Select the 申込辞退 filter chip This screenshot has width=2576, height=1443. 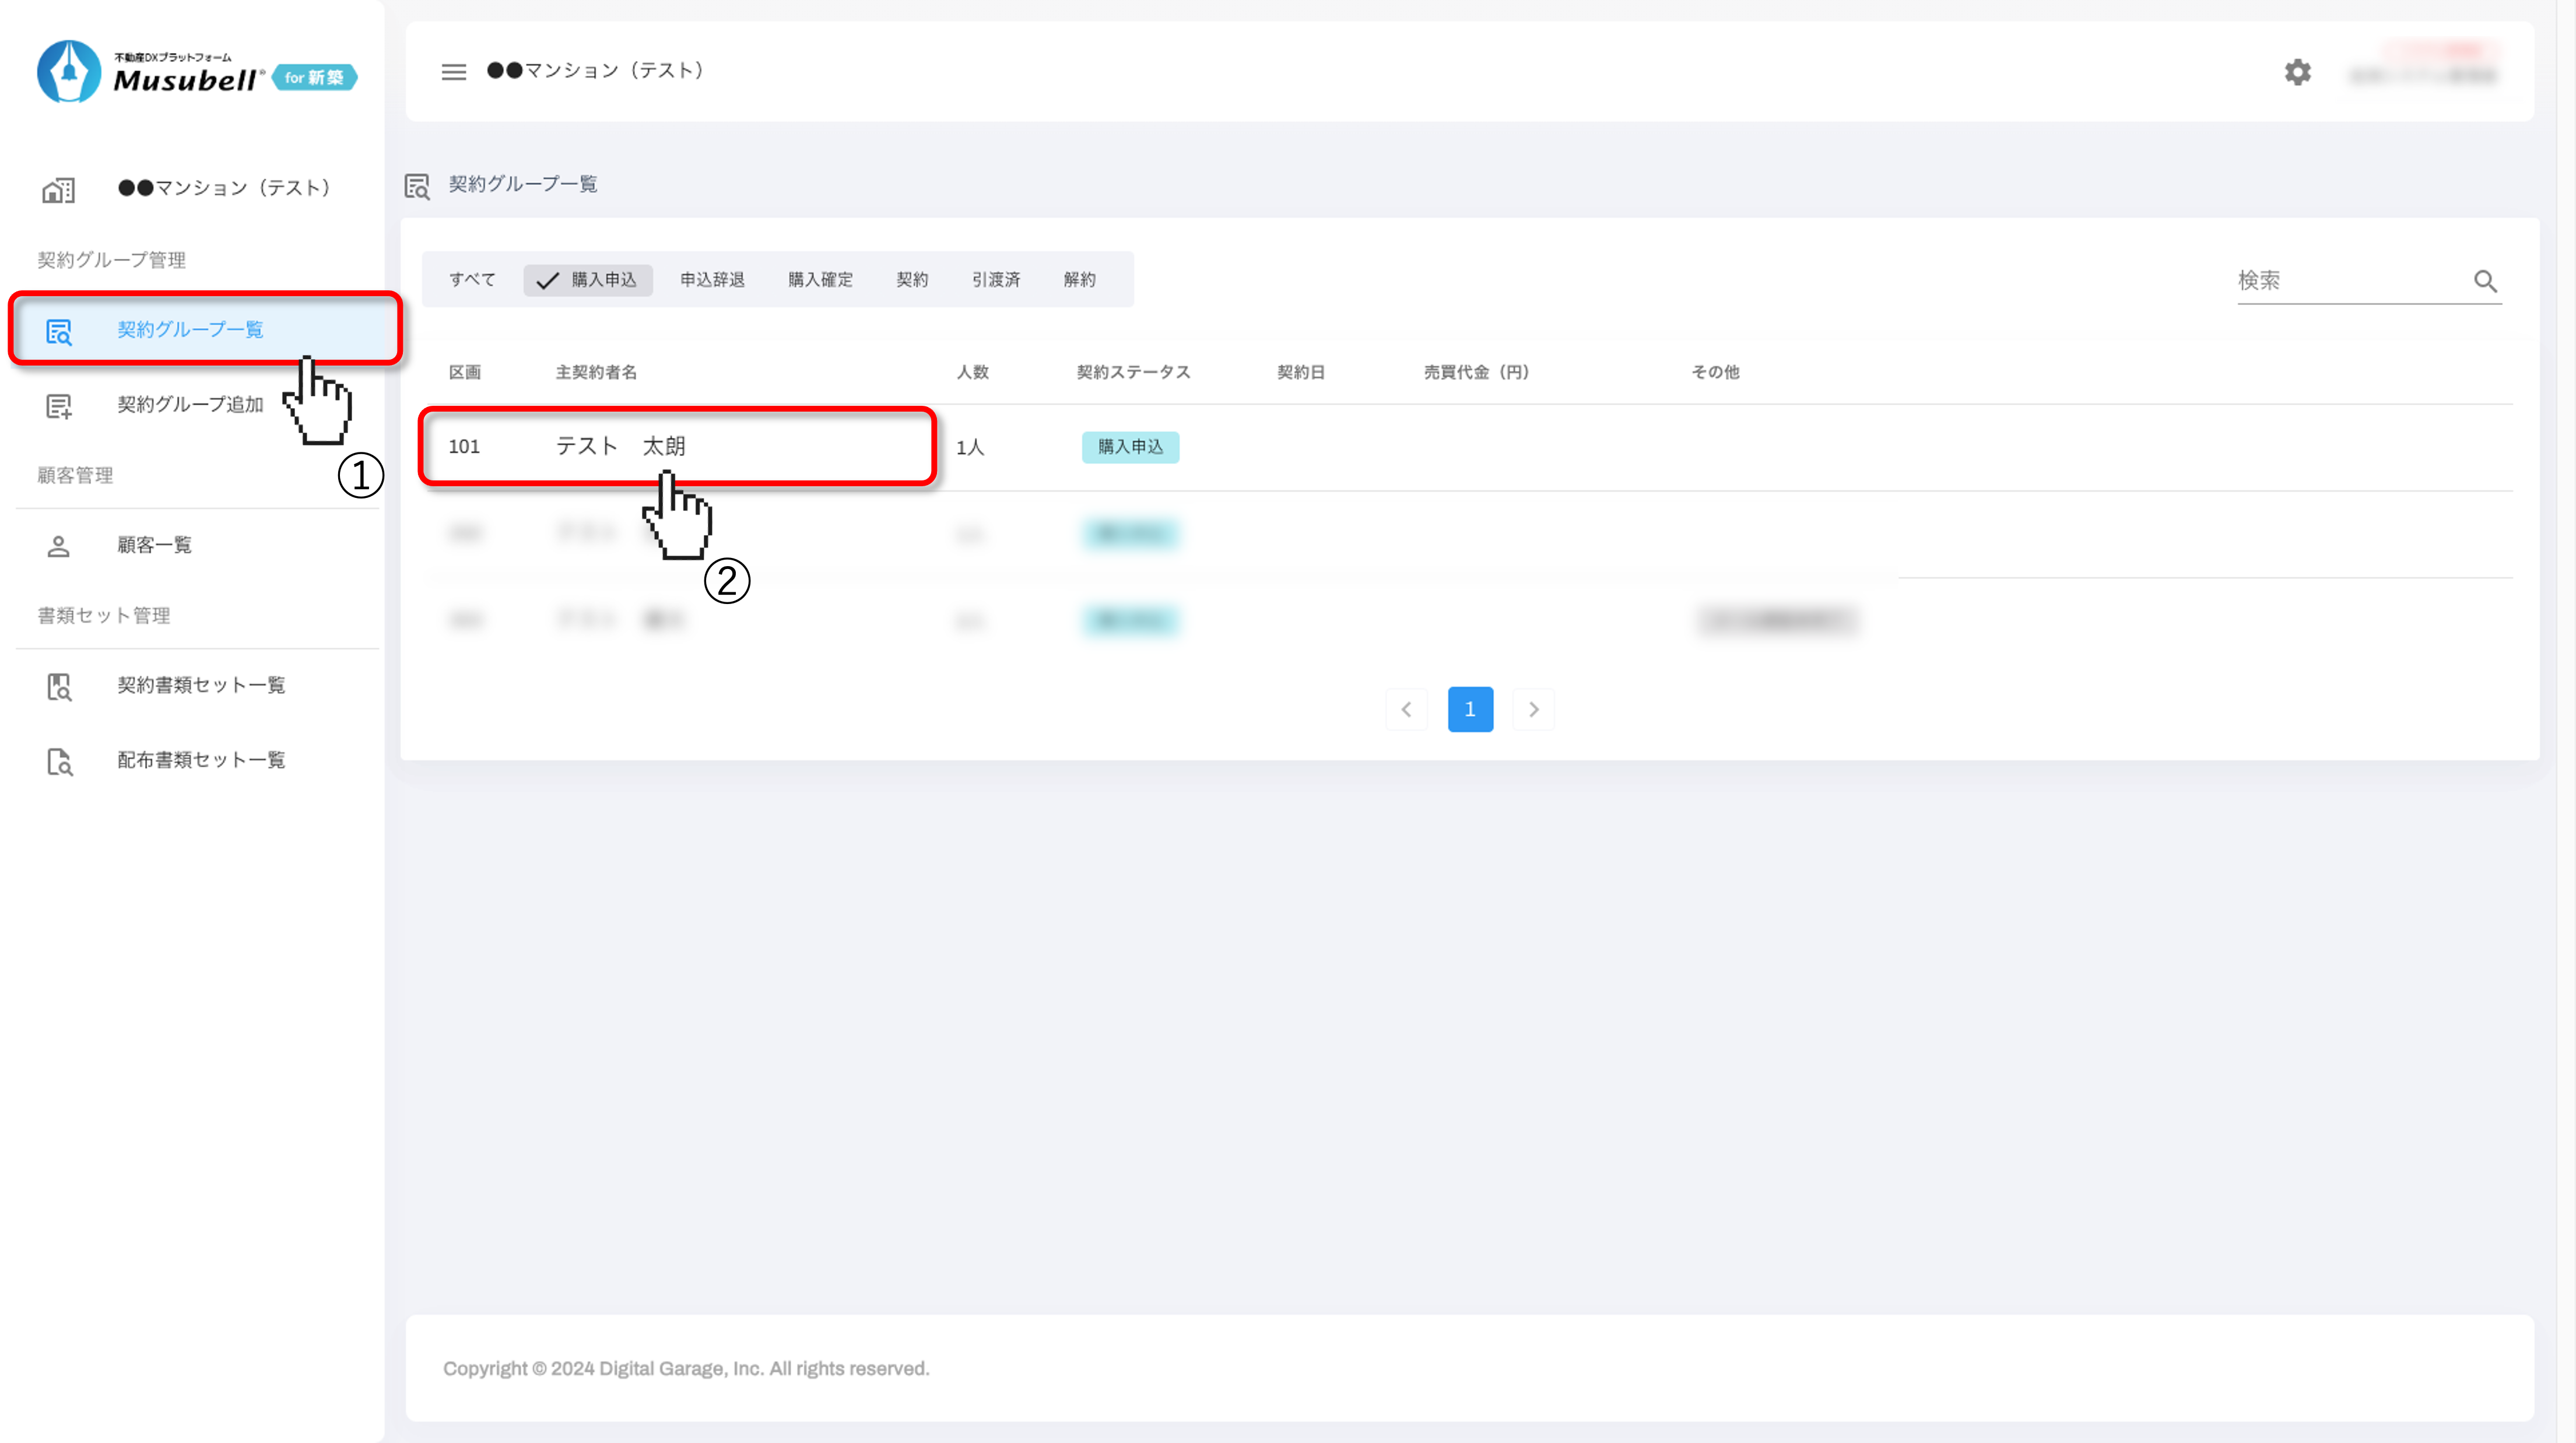(x=712, y=280)
